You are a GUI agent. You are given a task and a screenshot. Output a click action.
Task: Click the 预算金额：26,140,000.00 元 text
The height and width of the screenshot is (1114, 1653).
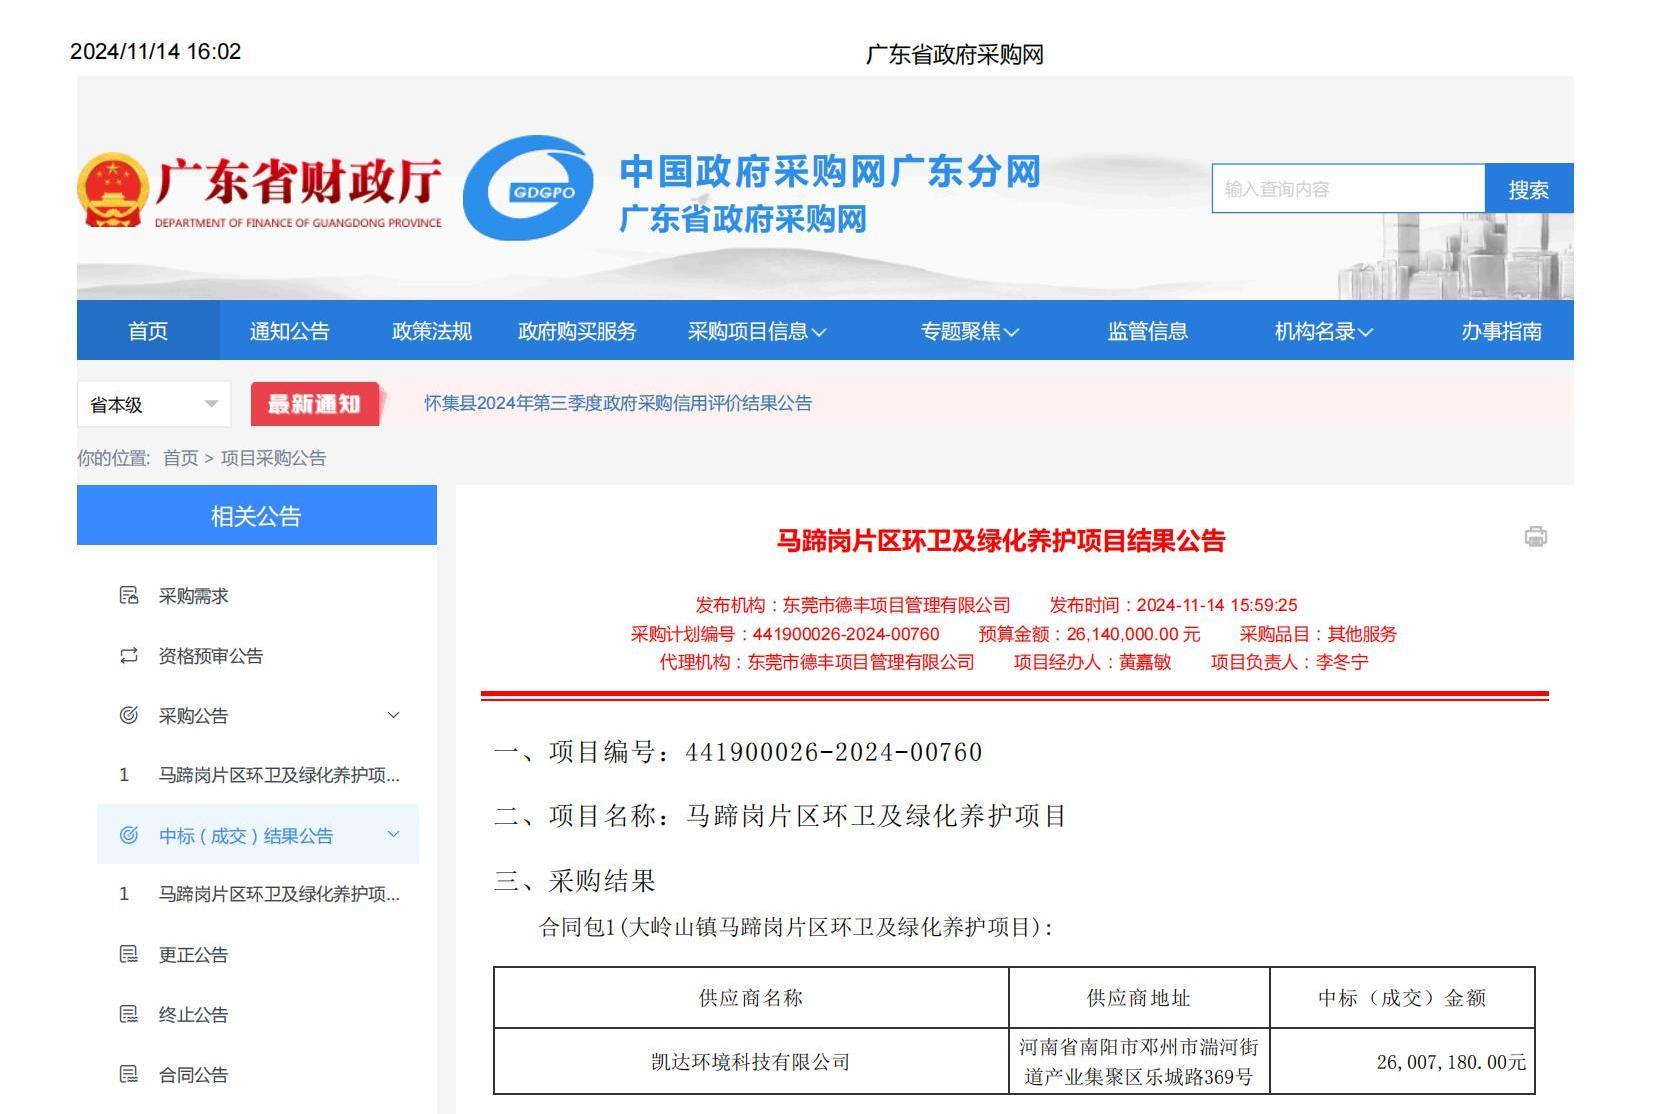point(1089,634)
